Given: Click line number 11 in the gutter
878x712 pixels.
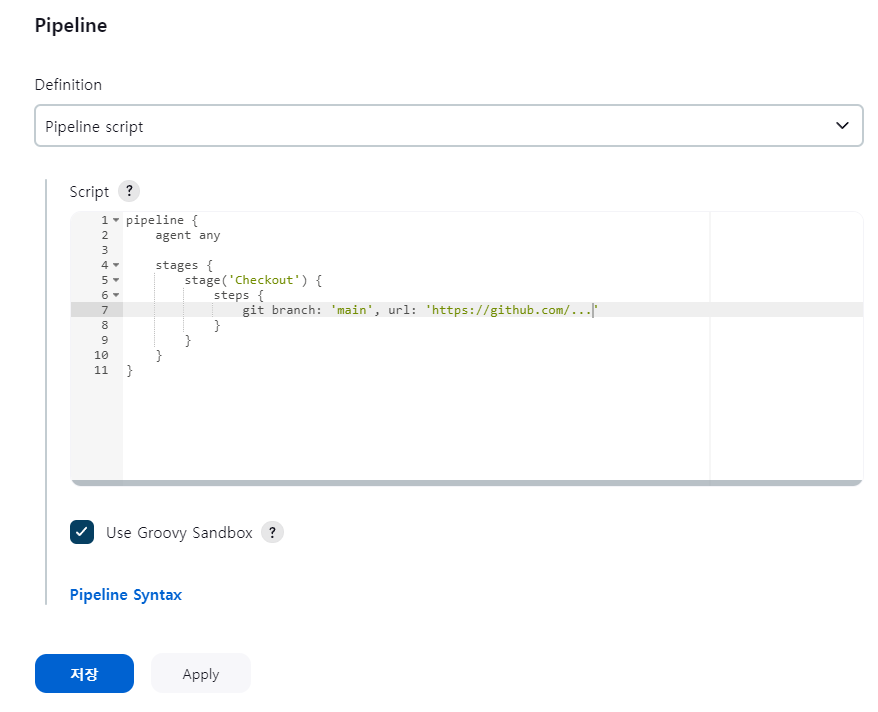Looking at the screenshot, I should pos(101,370).
